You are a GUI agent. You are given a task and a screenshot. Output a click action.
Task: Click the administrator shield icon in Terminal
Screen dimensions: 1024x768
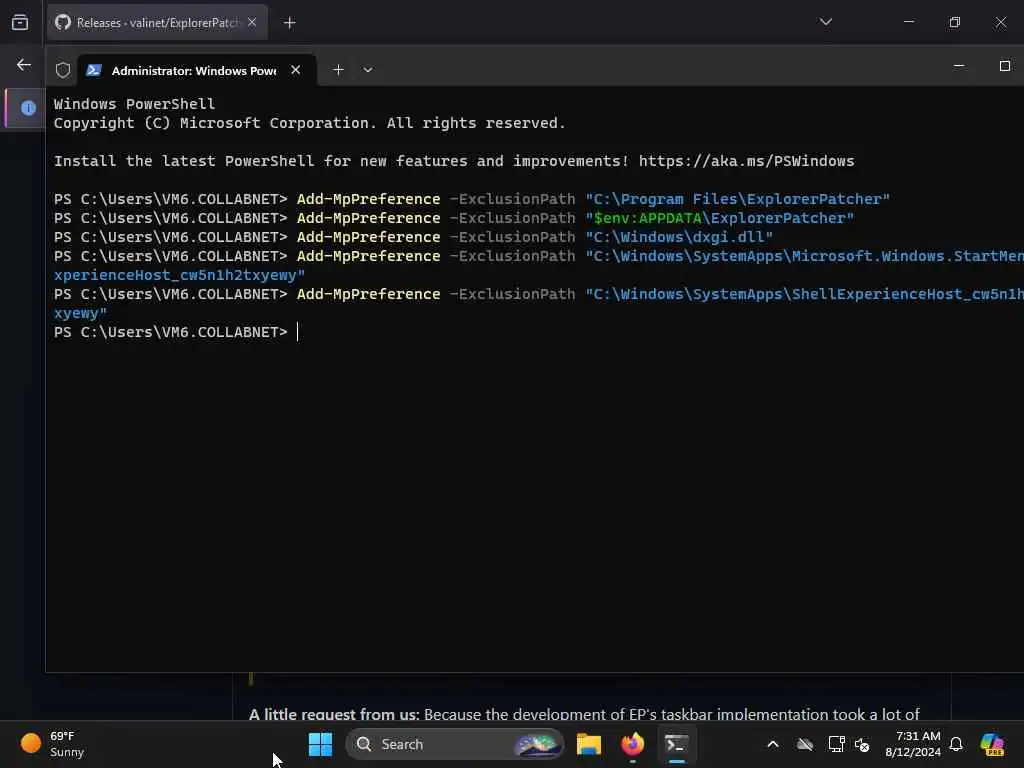63,70
